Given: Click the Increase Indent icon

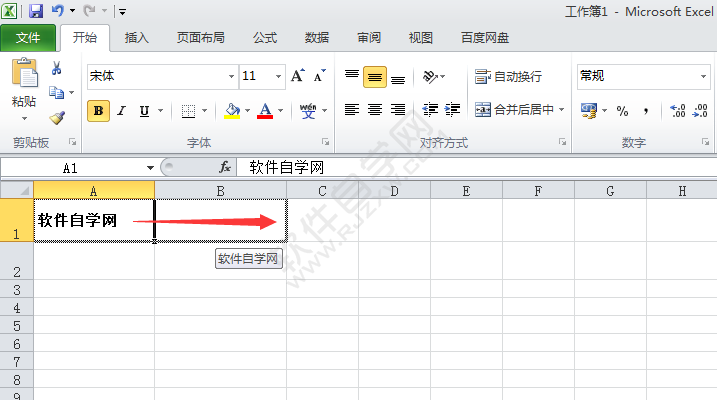Looking at the screenshot, I should 453,110.
